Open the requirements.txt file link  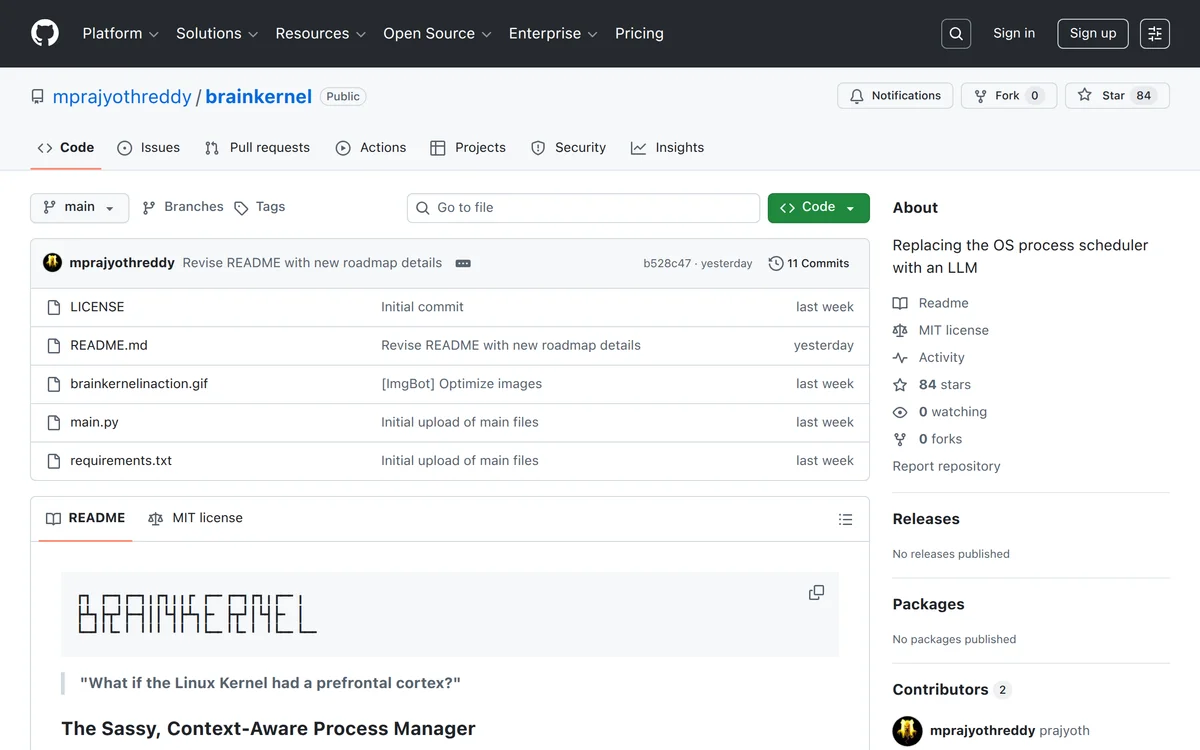pyautogui.click(x=120, y=460)
